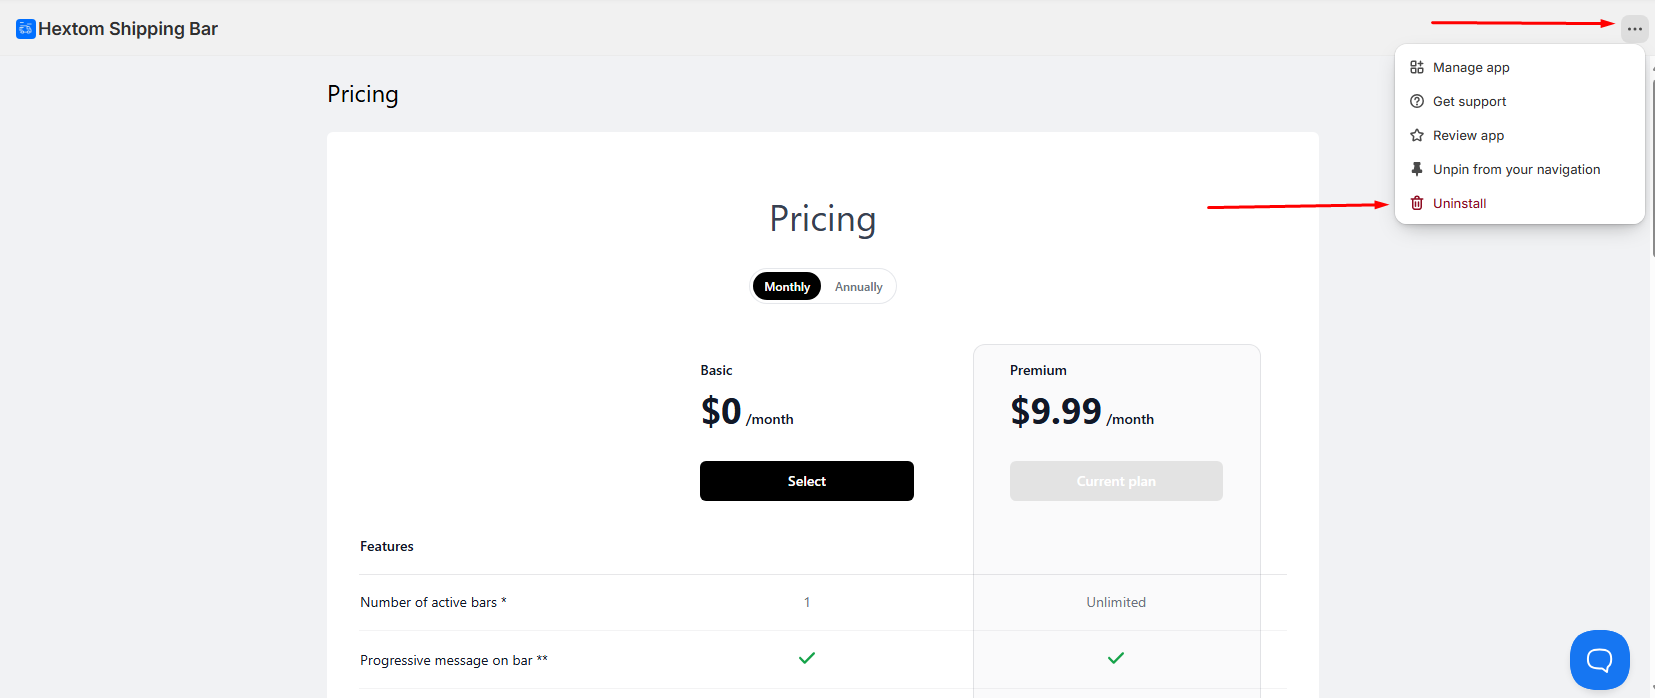Choose Review app in the menu

pos(1468,135)
